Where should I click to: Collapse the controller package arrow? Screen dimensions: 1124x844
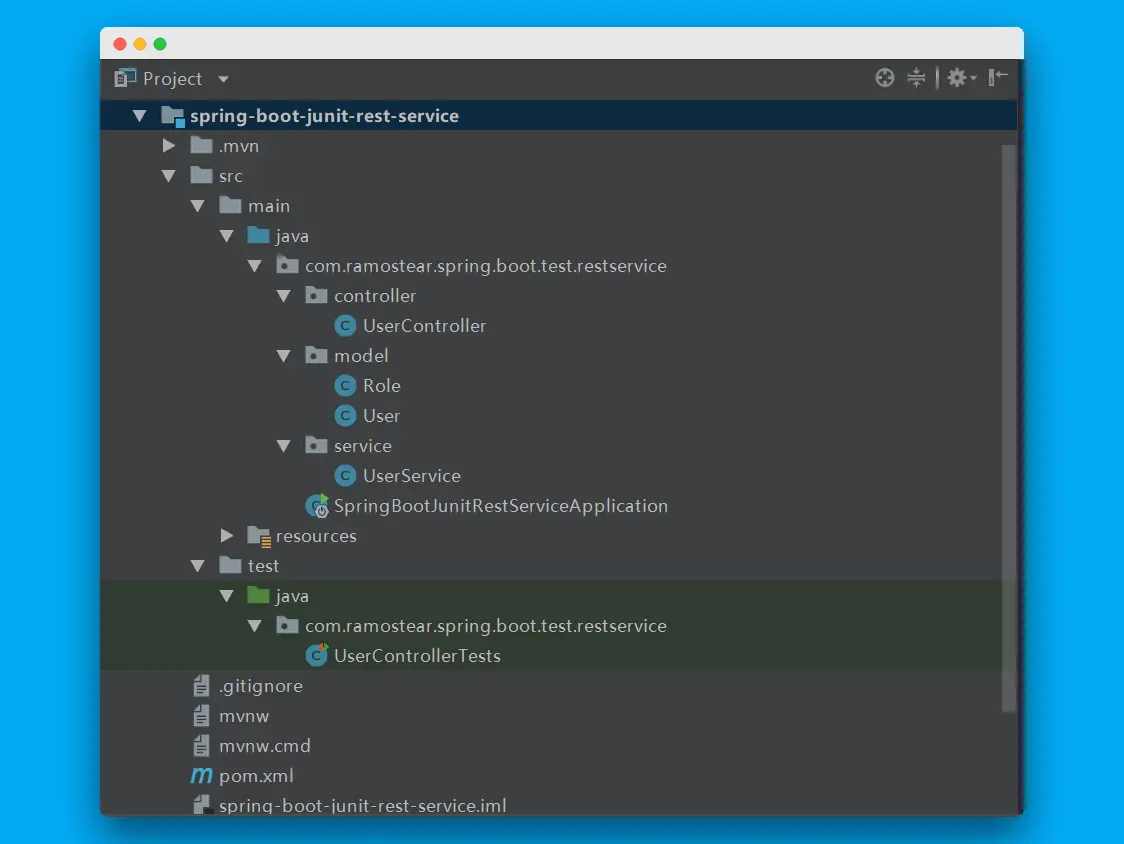coord(284,296)
